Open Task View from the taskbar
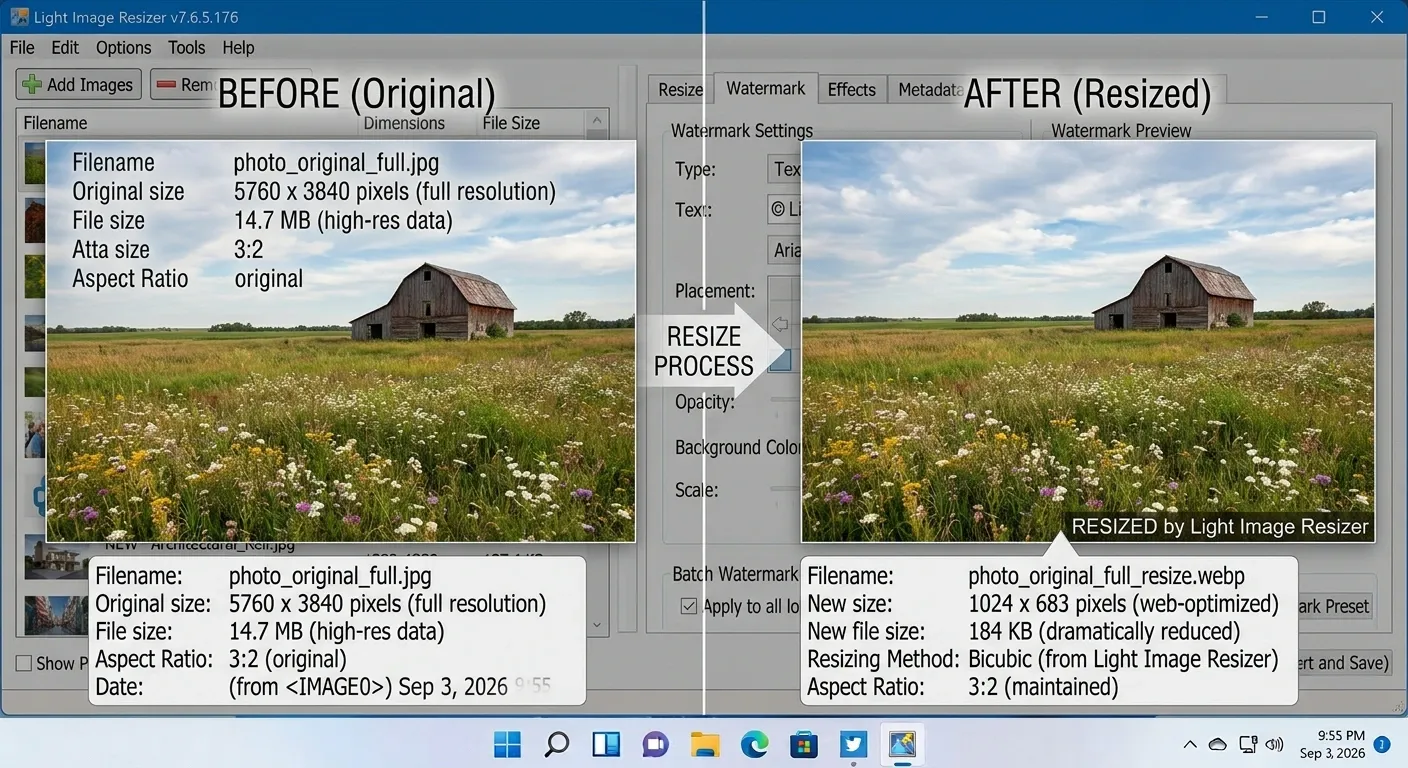Screen dimensions: 1408x768 (x=606, y=744)
